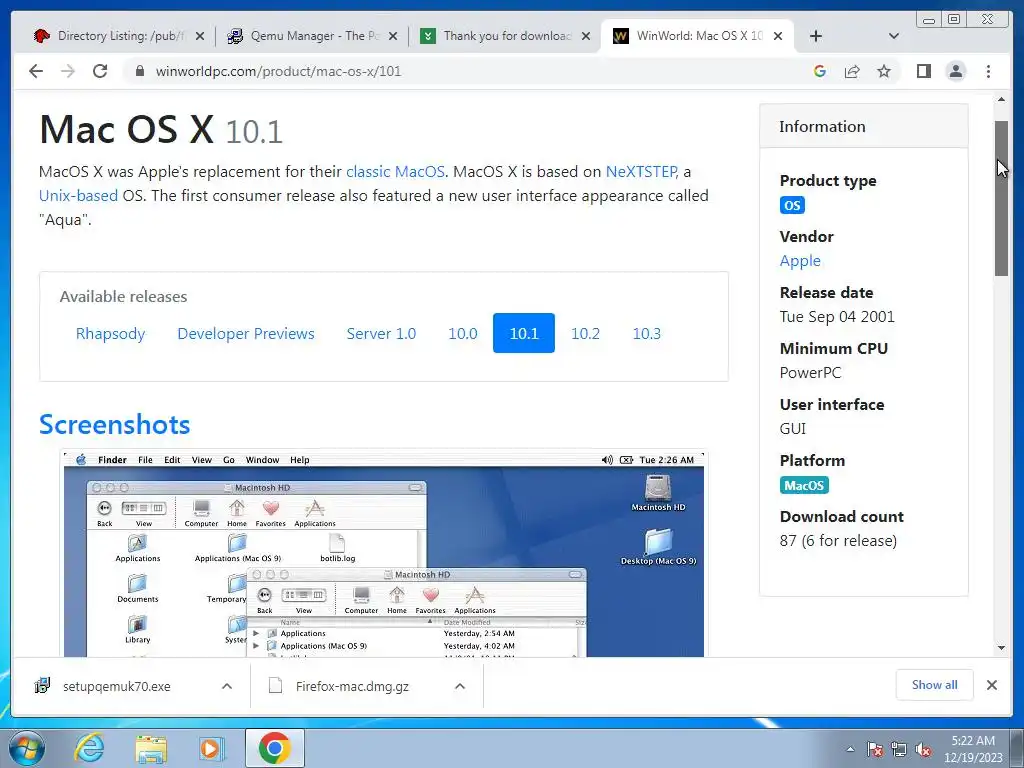Click the muted volume tray icon
1024x768 pixels.
[x=923, y=749]
